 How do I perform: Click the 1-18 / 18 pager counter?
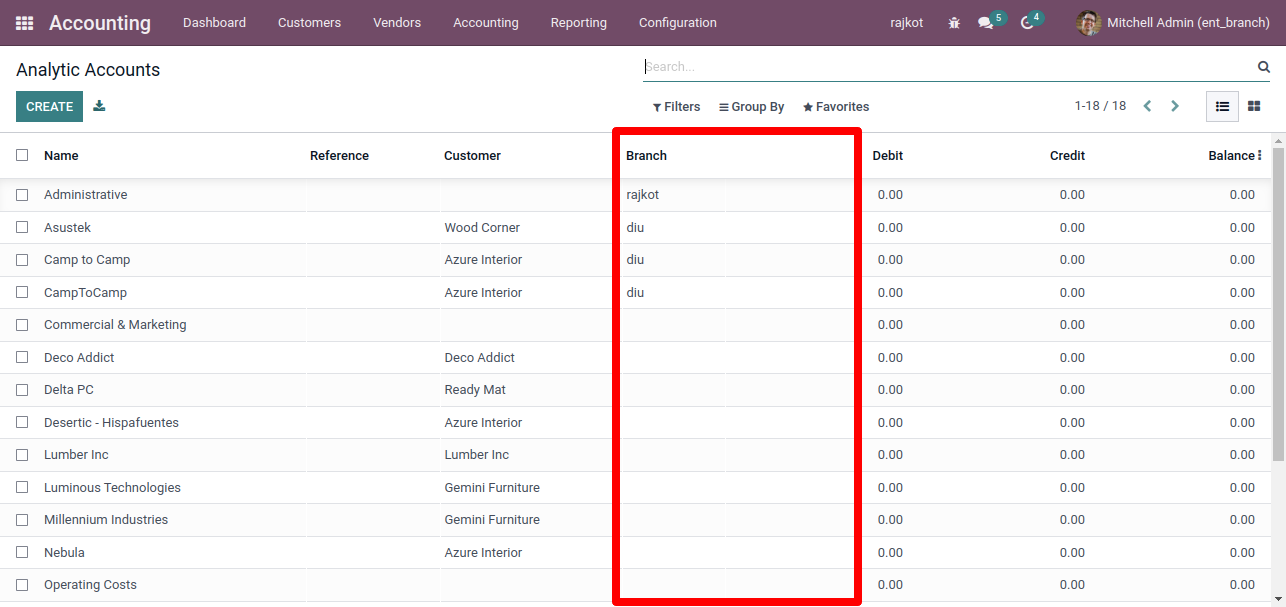coord(1100,106)
